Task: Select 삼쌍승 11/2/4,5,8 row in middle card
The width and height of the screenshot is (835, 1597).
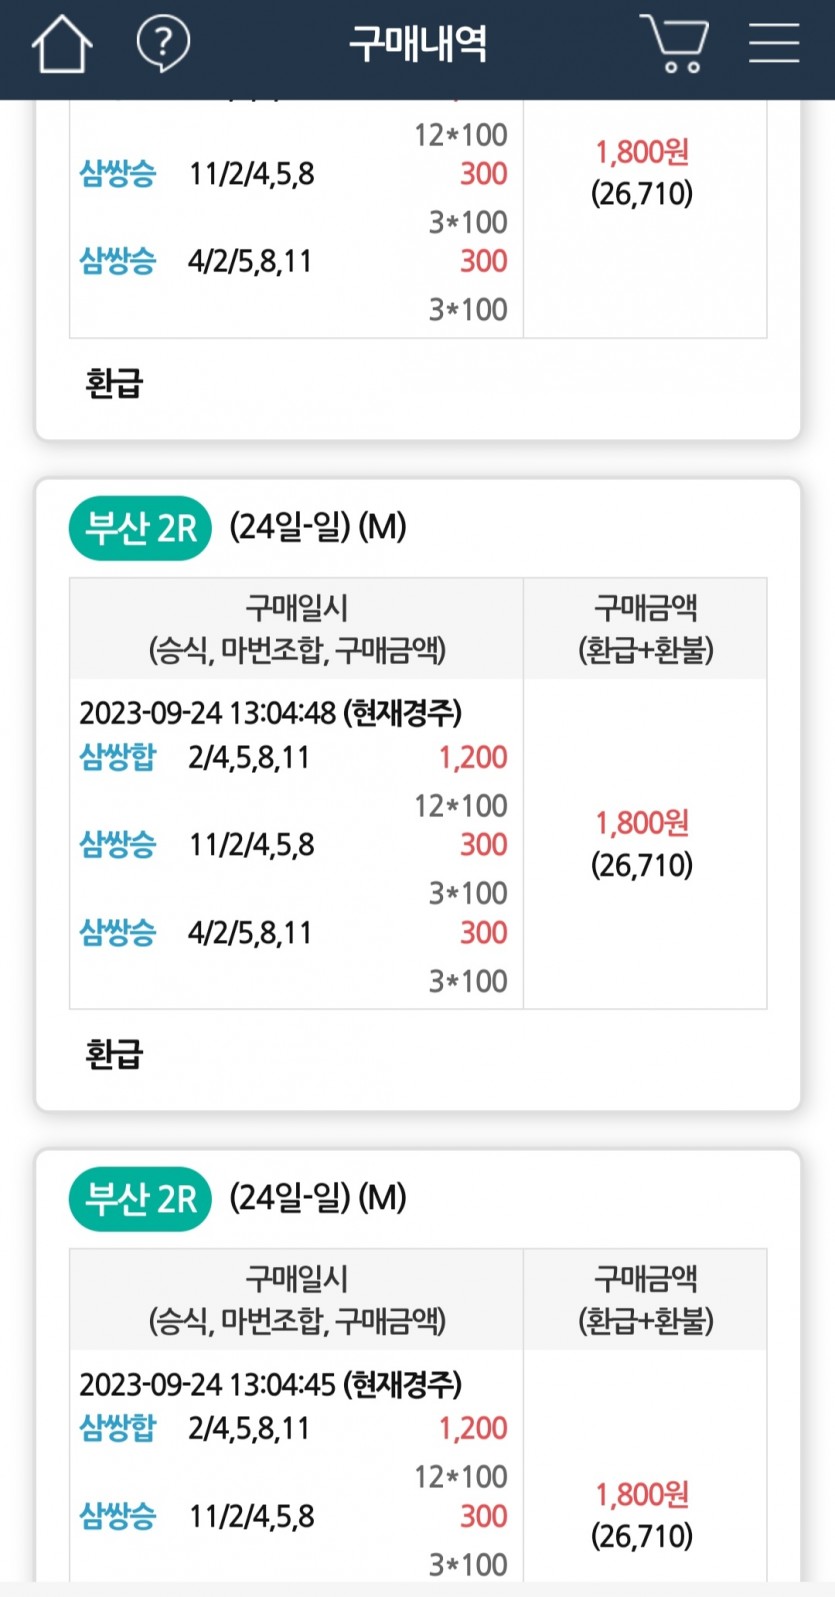Action: pyautogui.click(x=294, y=845)
